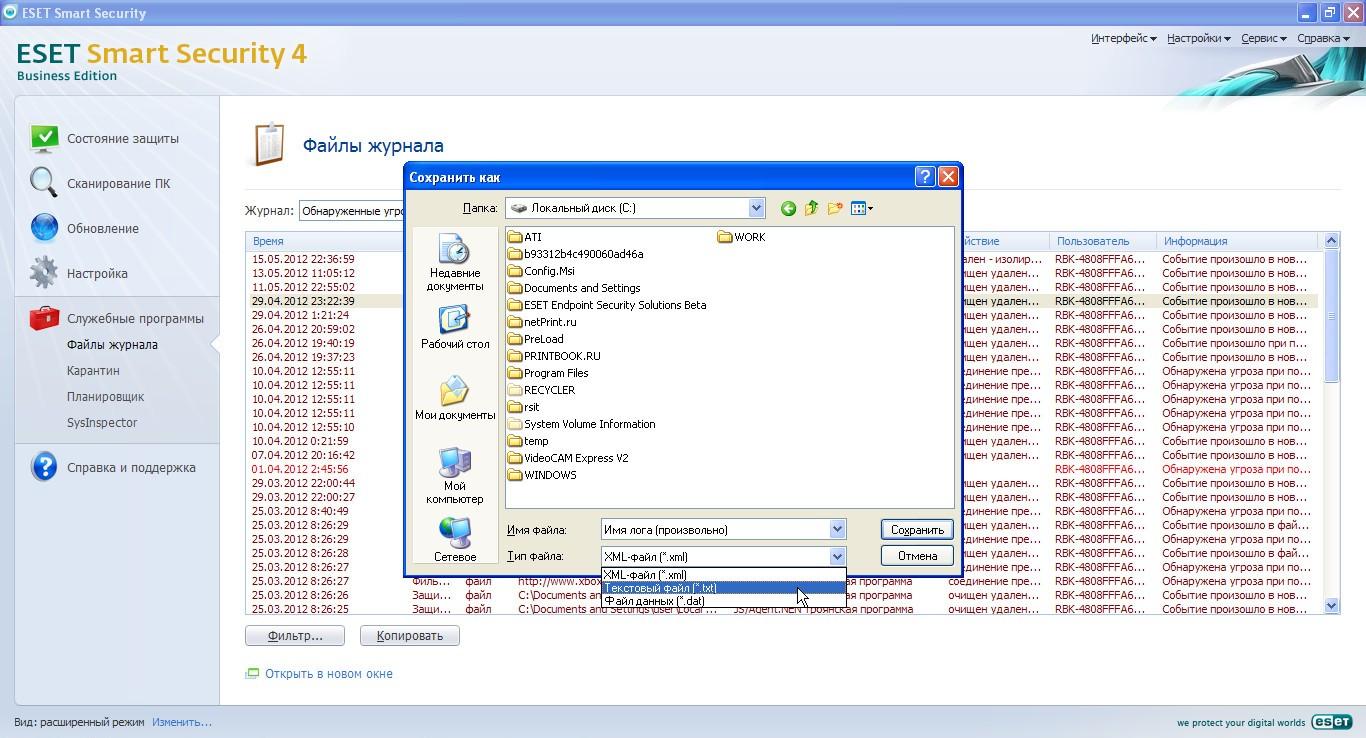Sort log by the Время column header

click(326, 241)
